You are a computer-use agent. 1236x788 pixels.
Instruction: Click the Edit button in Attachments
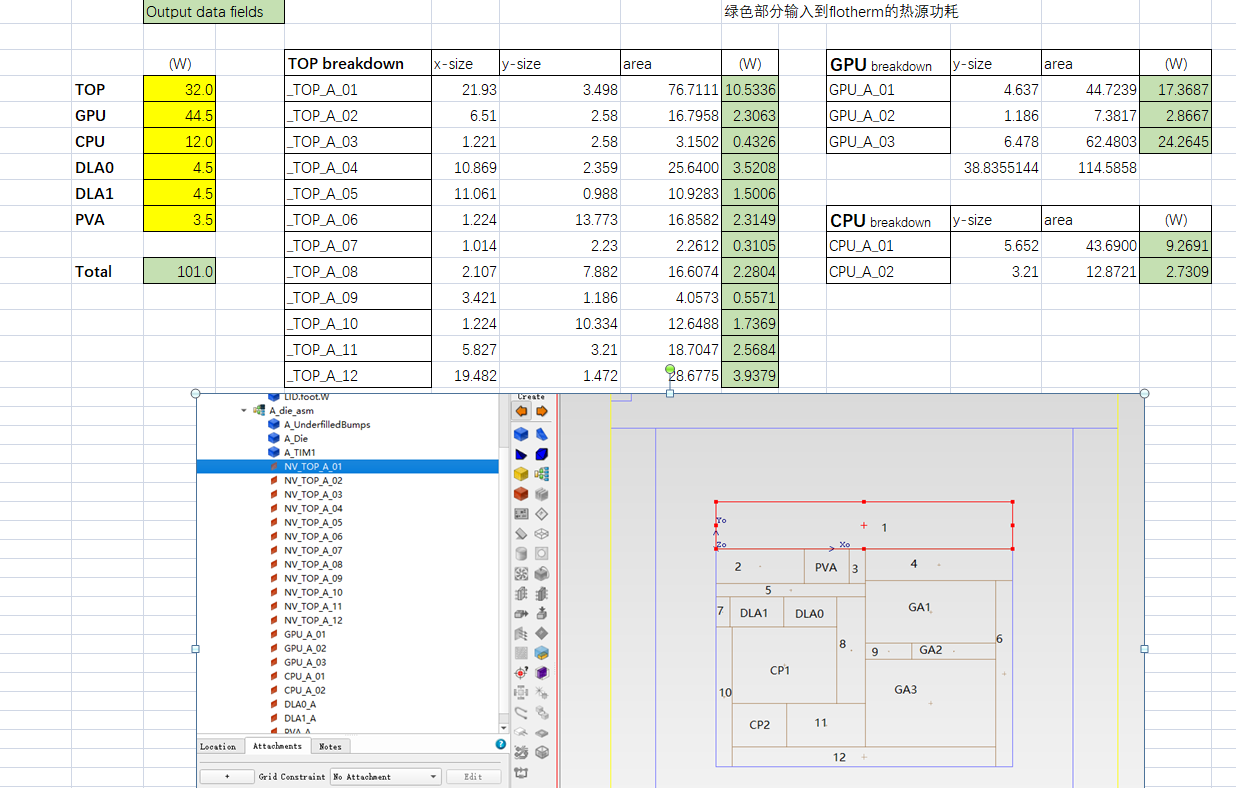coord(473,776)
